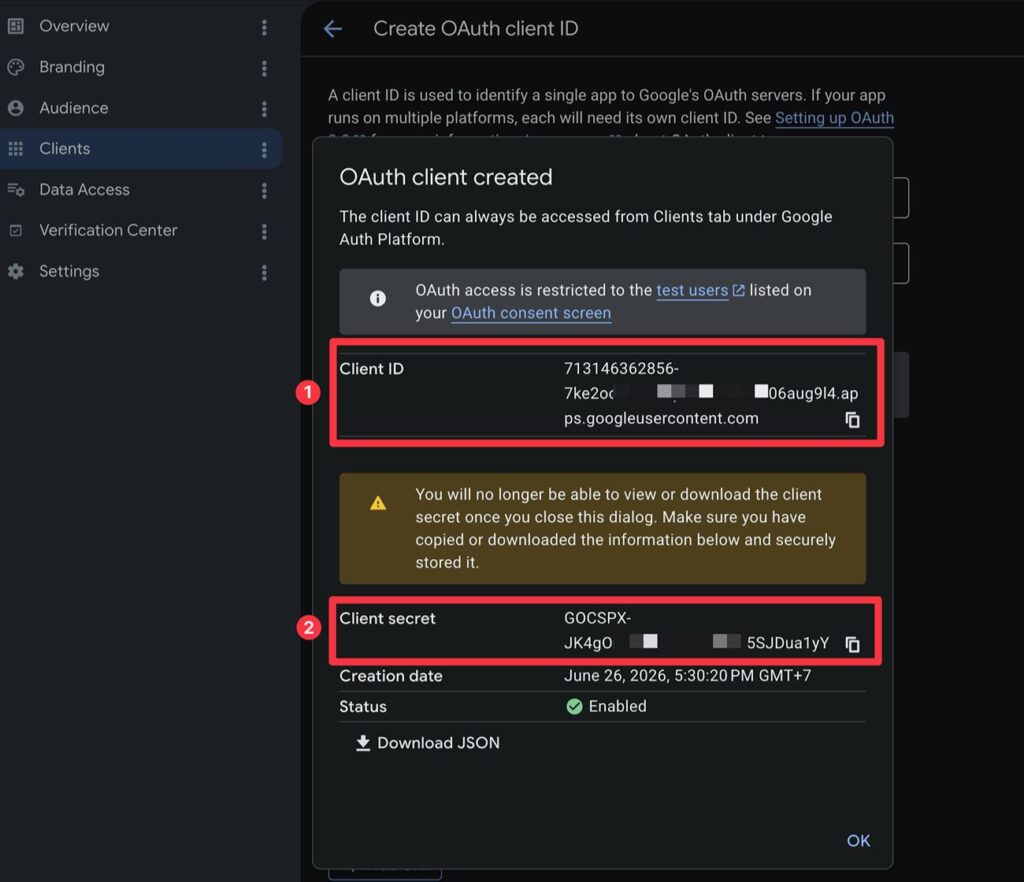This screenshot has width=1024, height=882.
Task: Open the three-dot menu beside Clients
Action: pyautogui.click(x=264, y=150)
